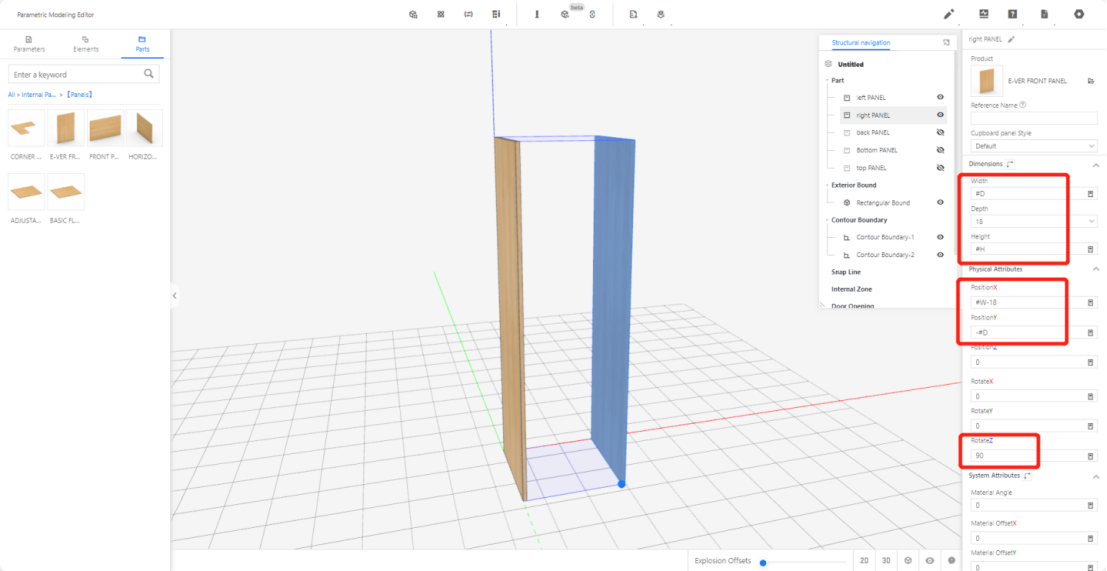Select the E-VER FRONT panel thumbnail
This screenshot has height=571, width=1107.
pyautogui.click(x=66, y=130)
